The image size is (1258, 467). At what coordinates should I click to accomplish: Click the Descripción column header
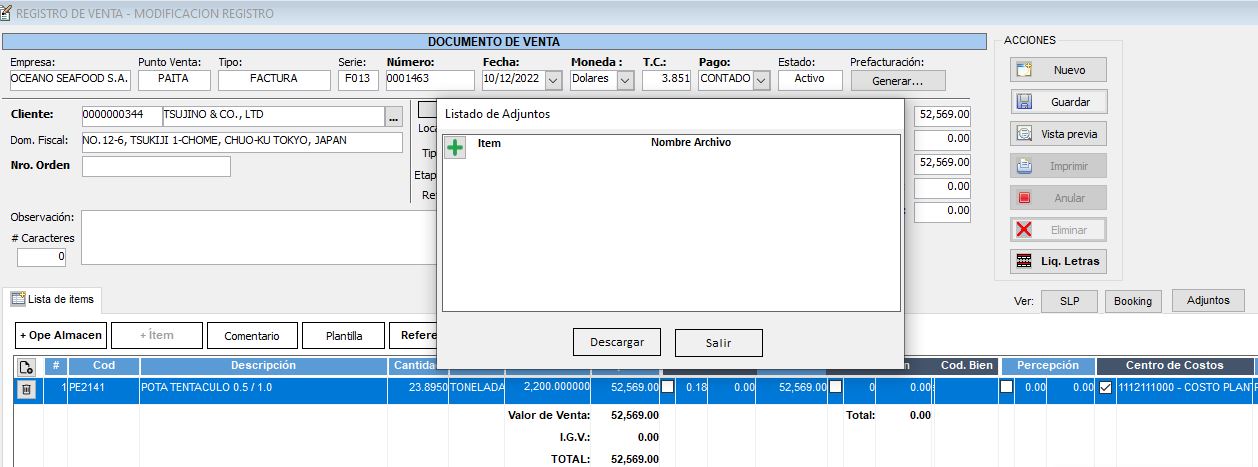[x=263, y=366]
